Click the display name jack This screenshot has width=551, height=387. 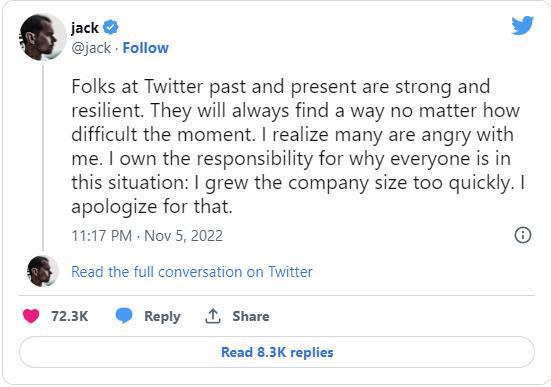coord(85,28)
